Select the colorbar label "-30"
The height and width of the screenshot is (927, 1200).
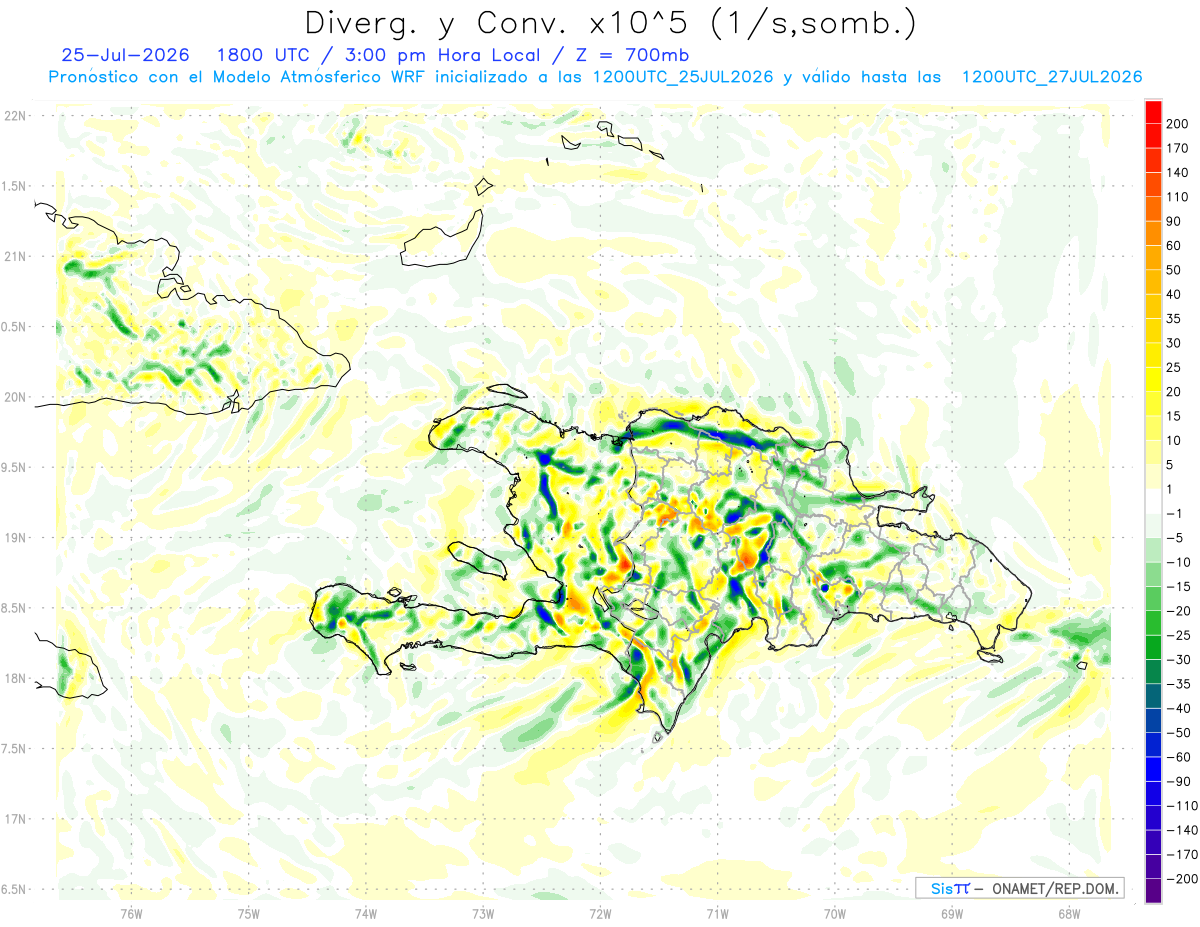tap(1178, 660)
